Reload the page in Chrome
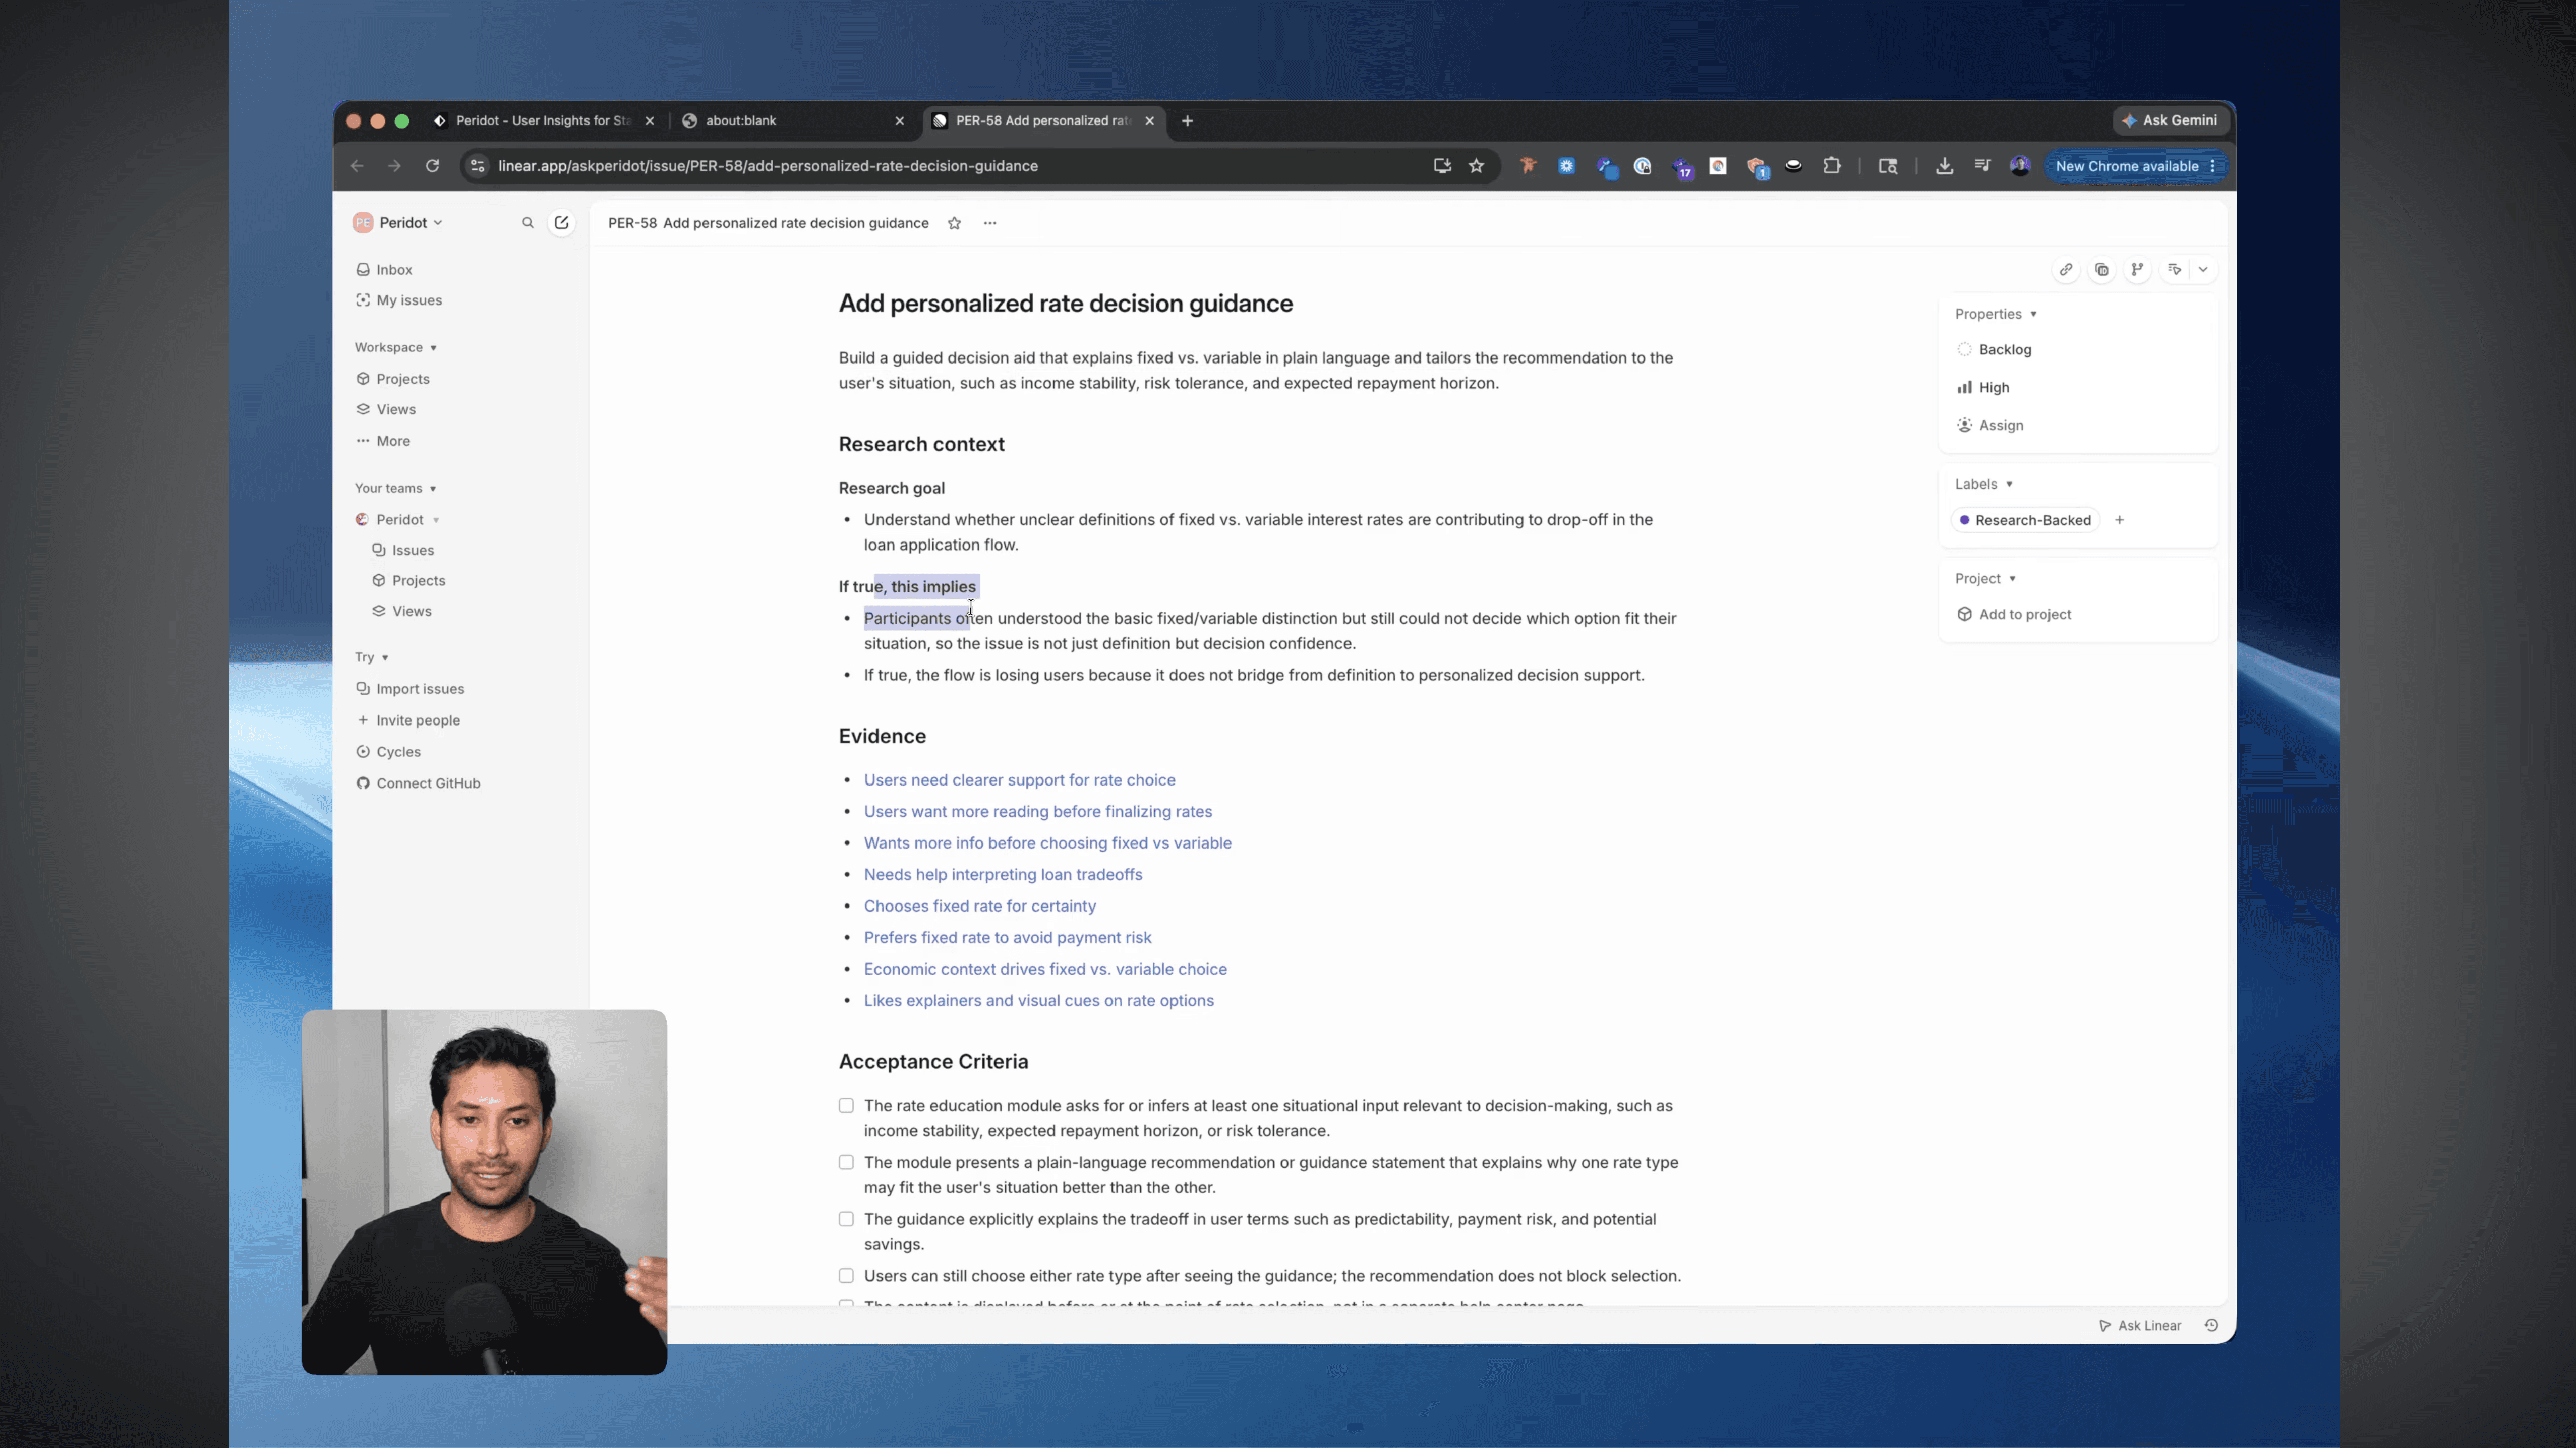2576x1448 pixels. (x=432, y=166)
